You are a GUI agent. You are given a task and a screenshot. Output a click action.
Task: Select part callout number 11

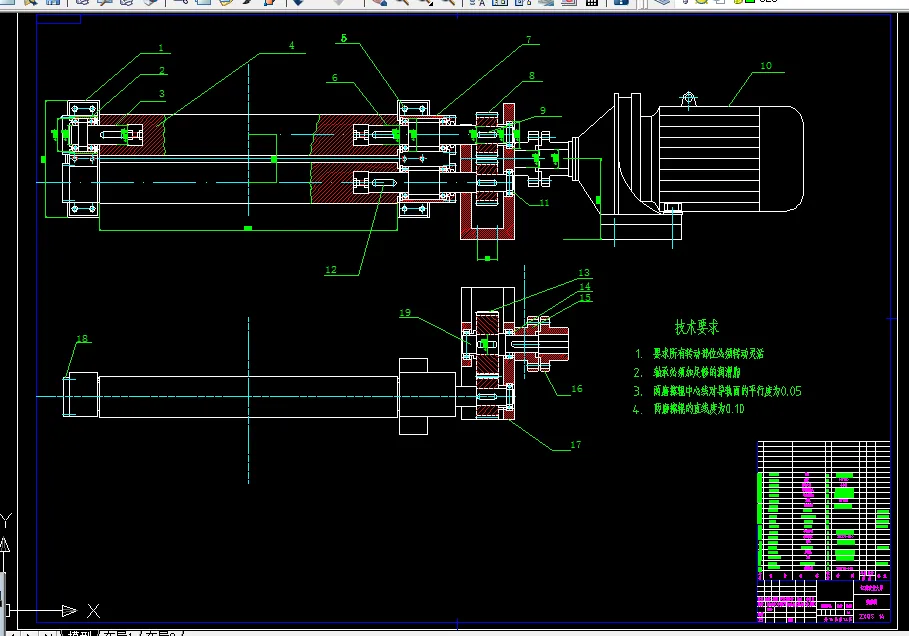click(x=544, y=203)
